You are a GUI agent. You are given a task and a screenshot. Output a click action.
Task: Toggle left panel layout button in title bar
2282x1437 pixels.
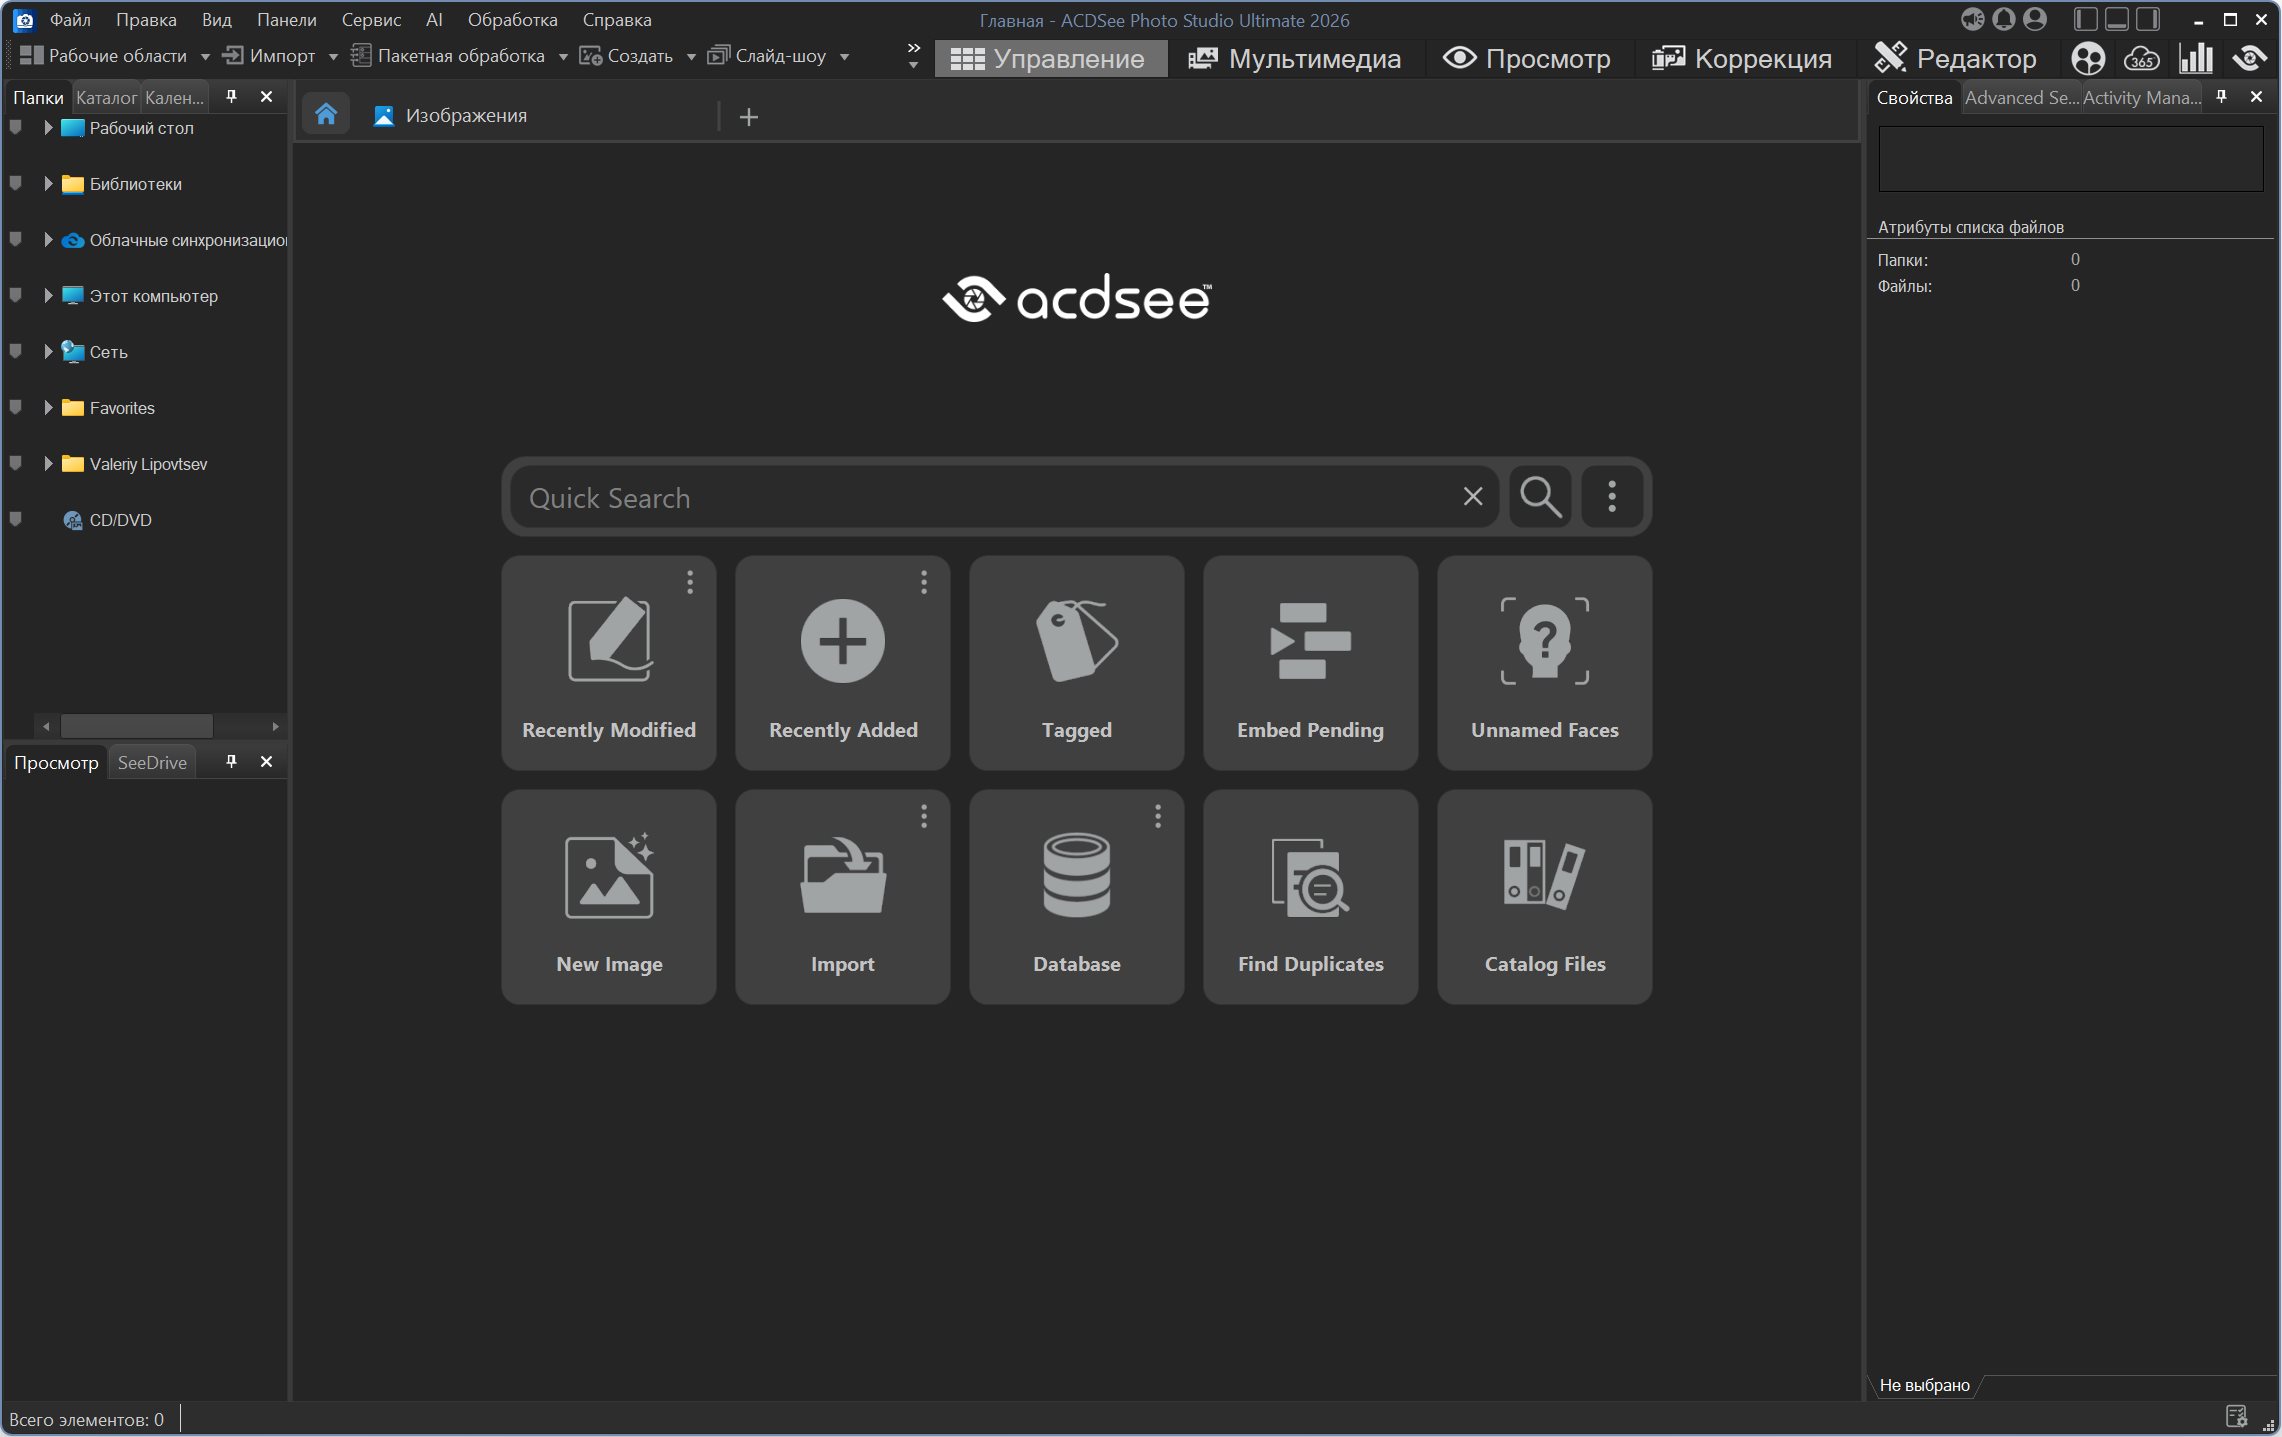click(2085, 19)
